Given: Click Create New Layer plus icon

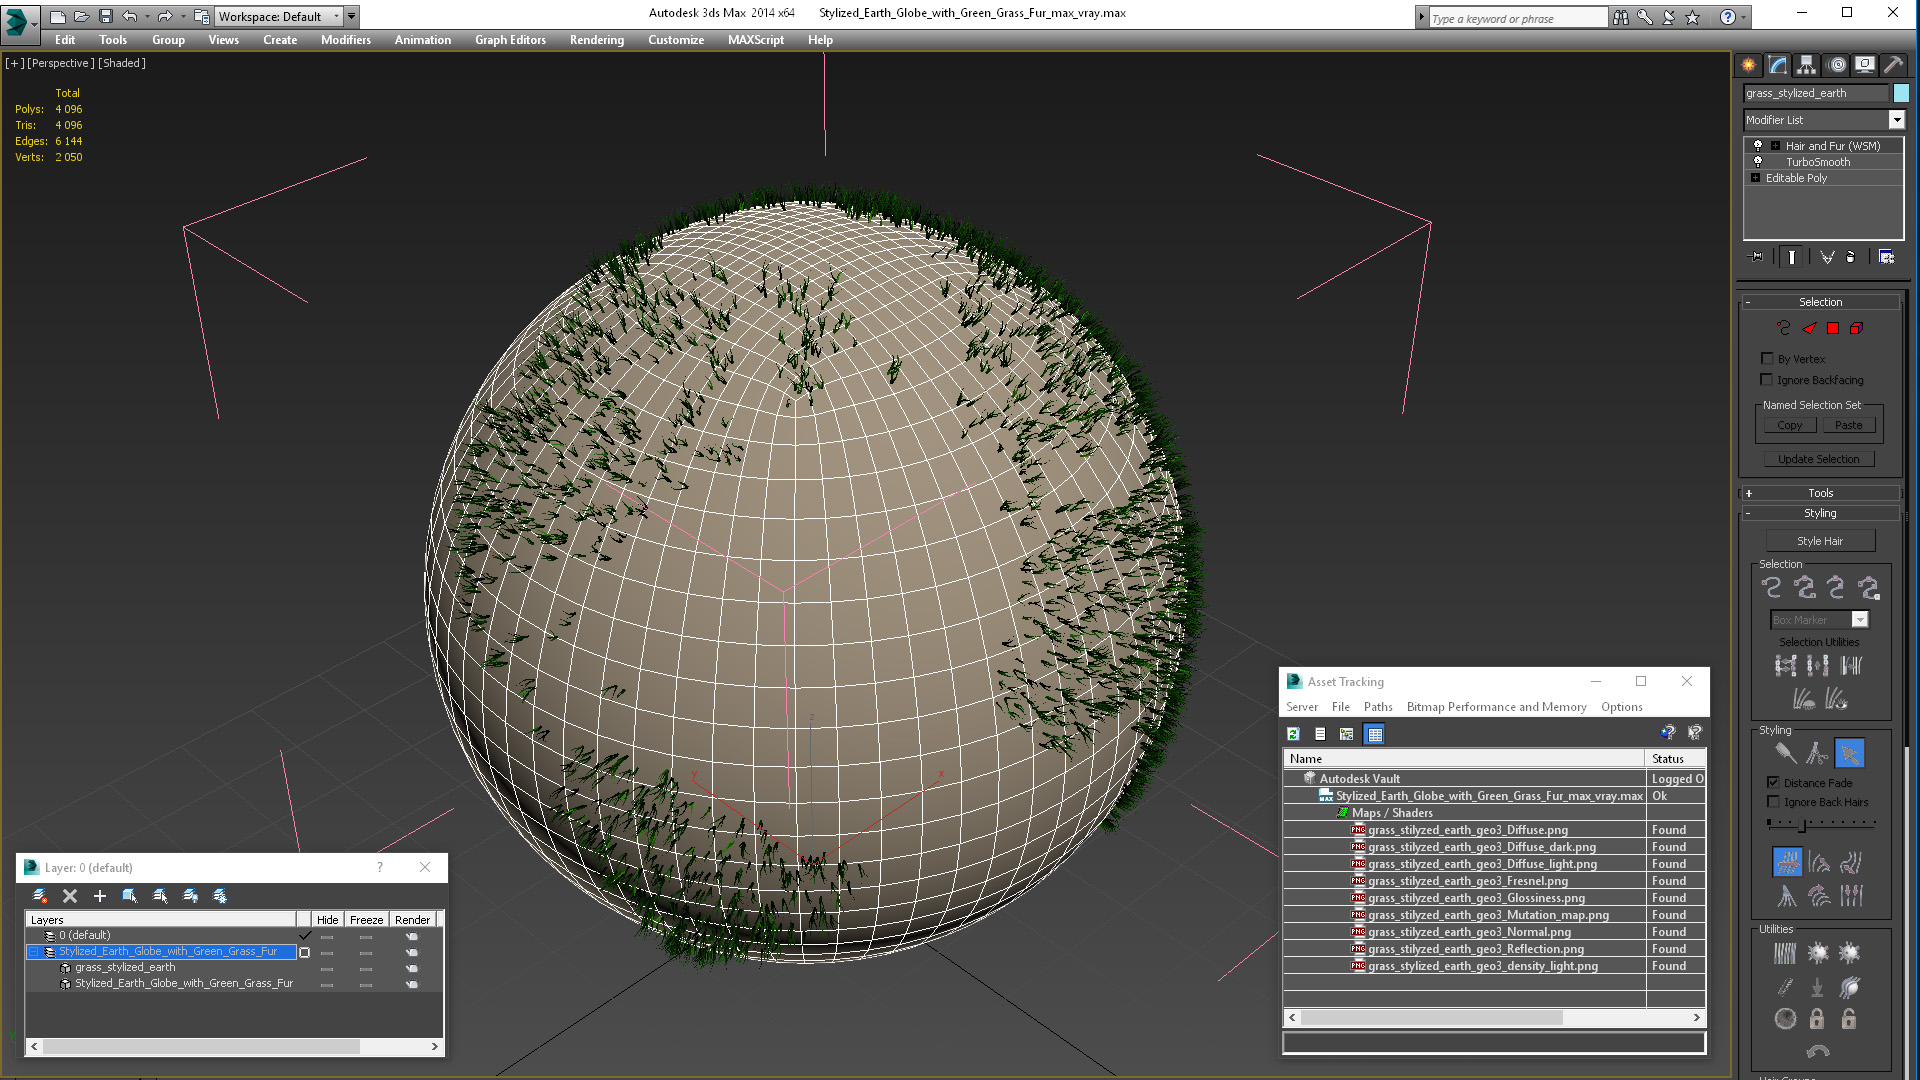Looking at the screenshot, I should coord(100,896).
